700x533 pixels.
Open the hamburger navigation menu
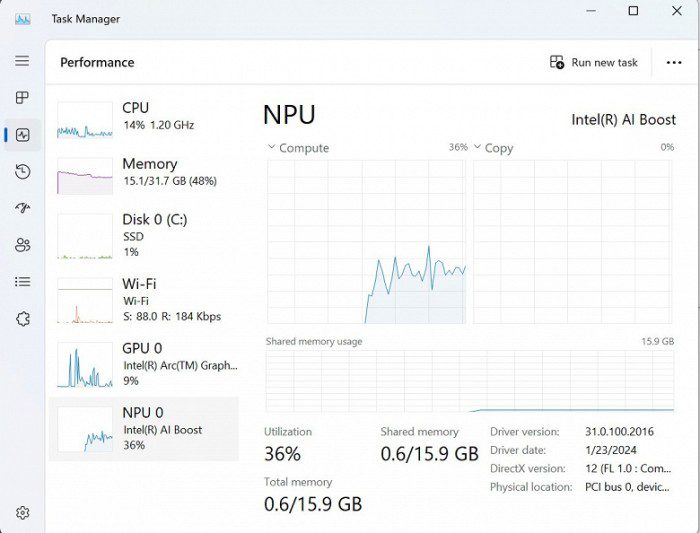click(22, 61)
